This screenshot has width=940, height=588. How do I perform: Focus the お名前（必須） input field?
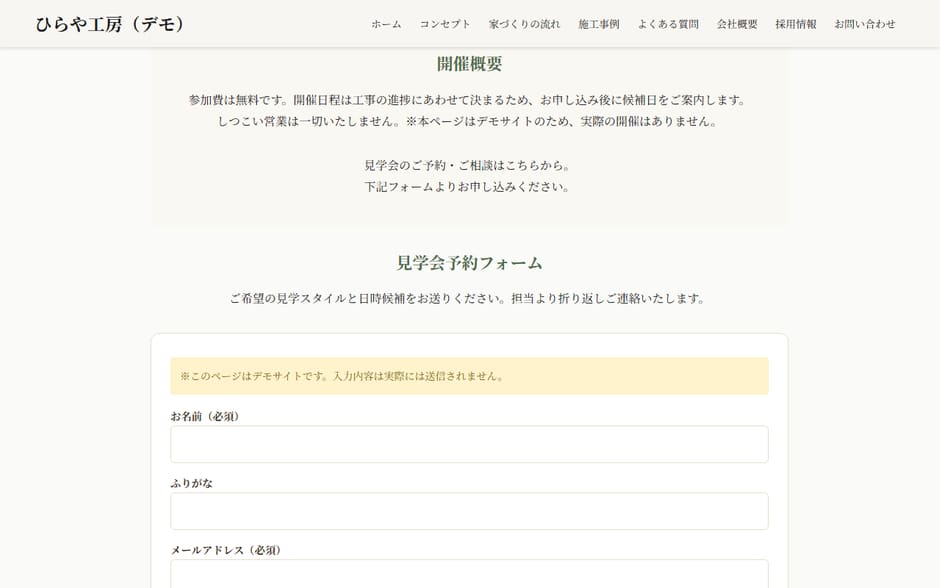[x=469, y=444]
